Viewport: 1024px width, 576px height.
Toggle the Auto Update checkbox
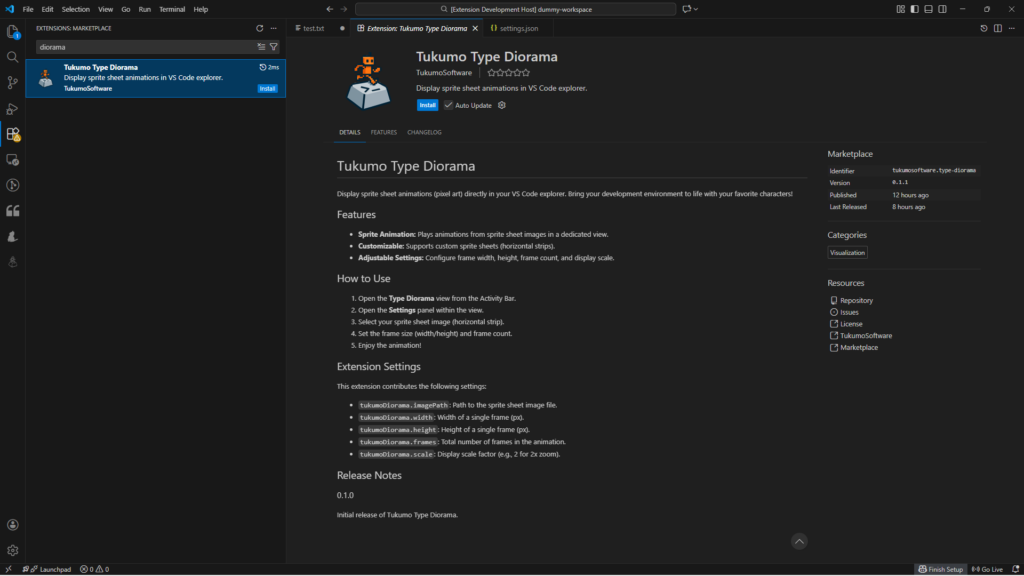pos(449,105)
